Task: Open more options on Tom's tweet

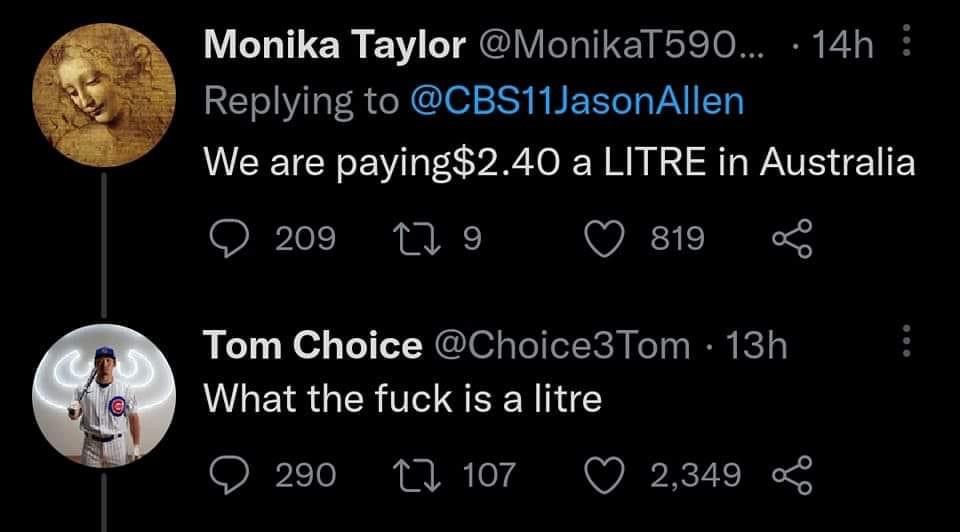Action: point(906,341)
